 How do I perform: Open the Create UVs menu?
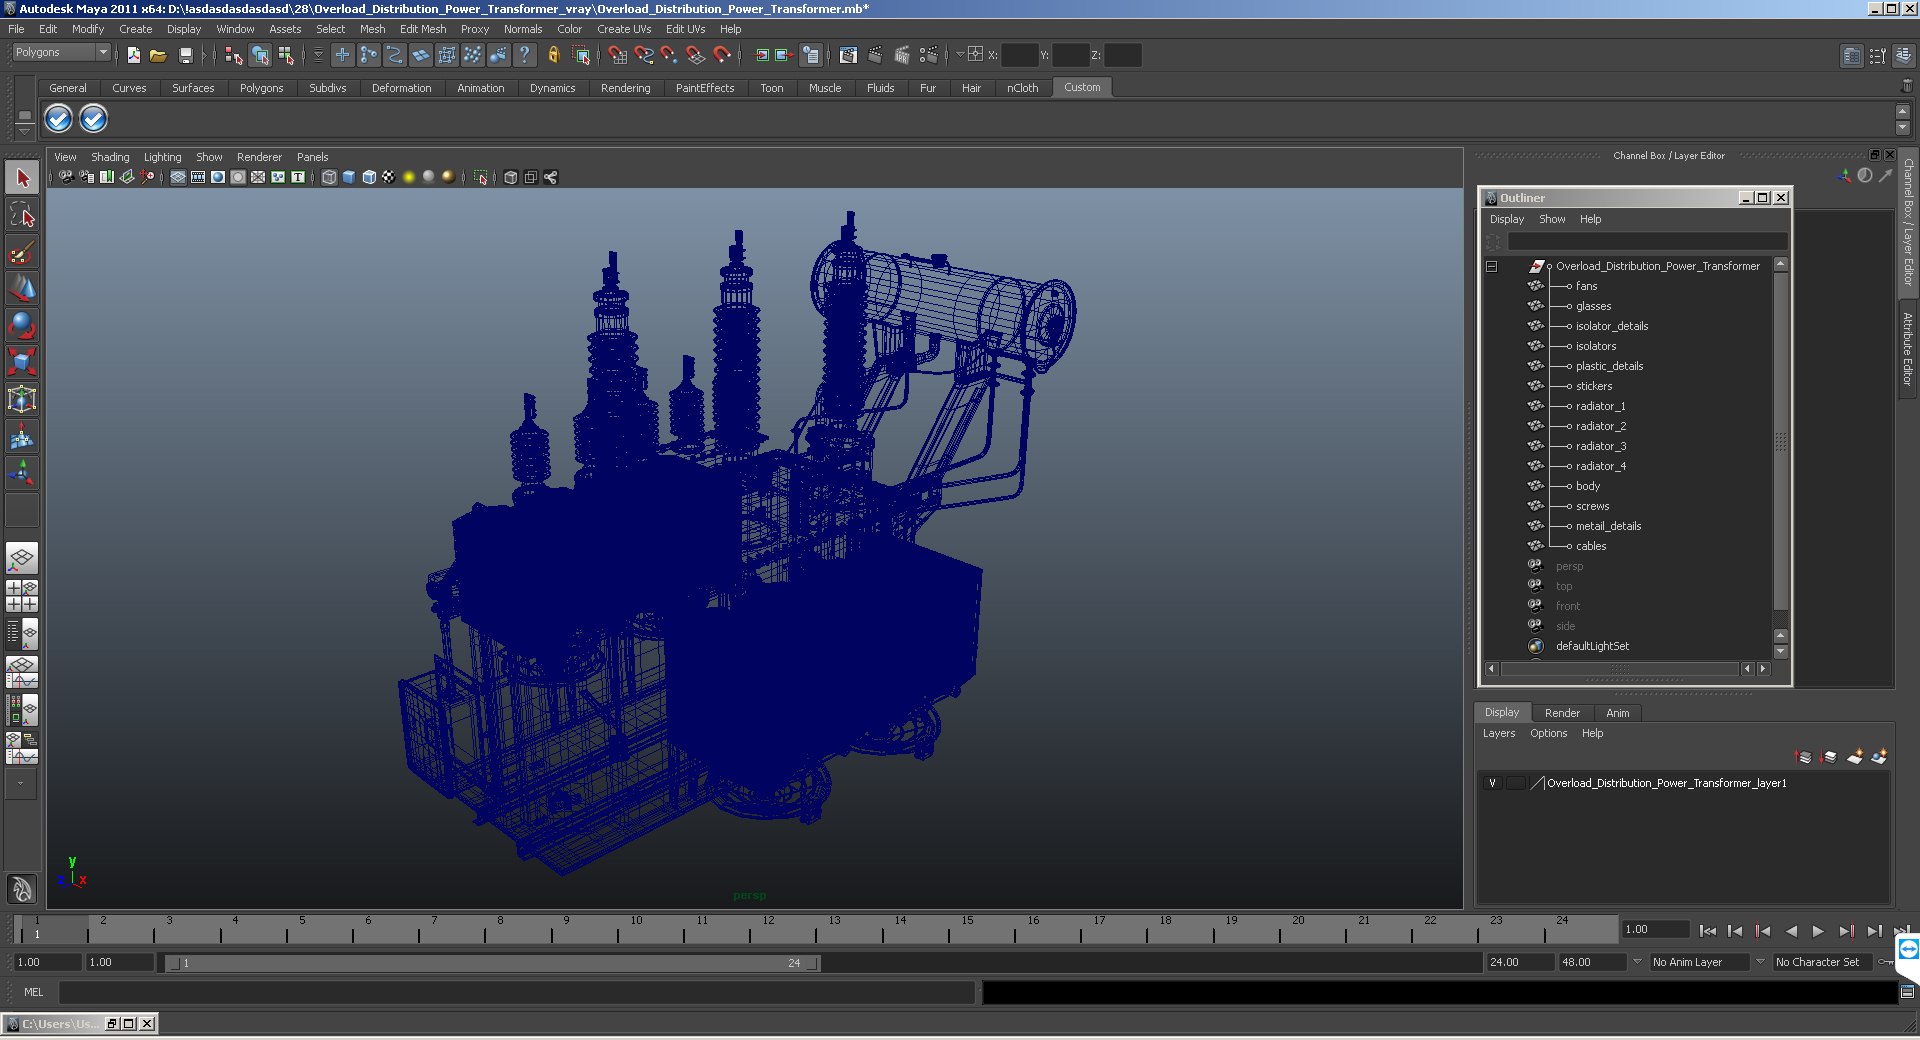[x=623, y=29]
